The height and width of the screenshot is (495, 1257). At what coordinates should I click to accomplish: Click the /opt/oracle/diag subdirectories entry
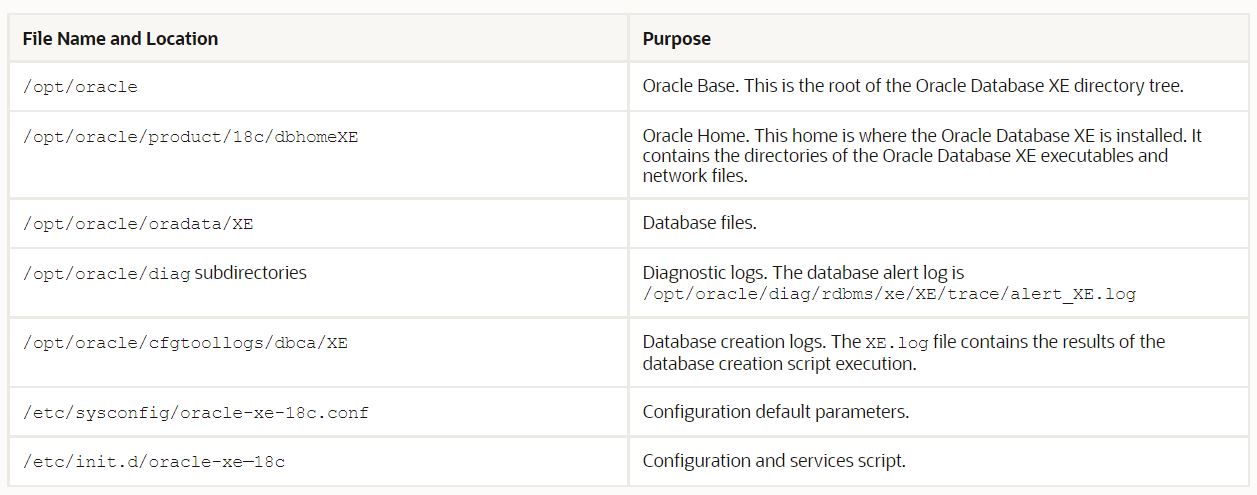[x=164, y=273]
